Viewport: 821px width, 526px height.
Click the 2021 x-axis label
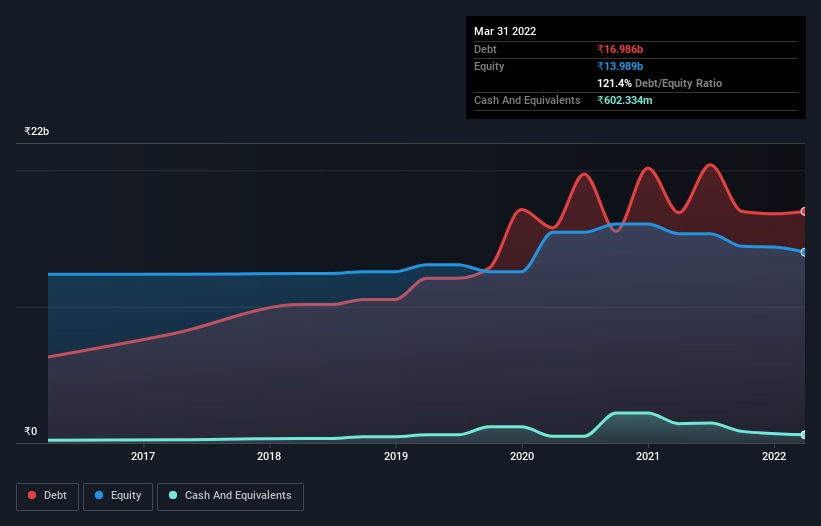pyautogui.click(x=648, y=456)
